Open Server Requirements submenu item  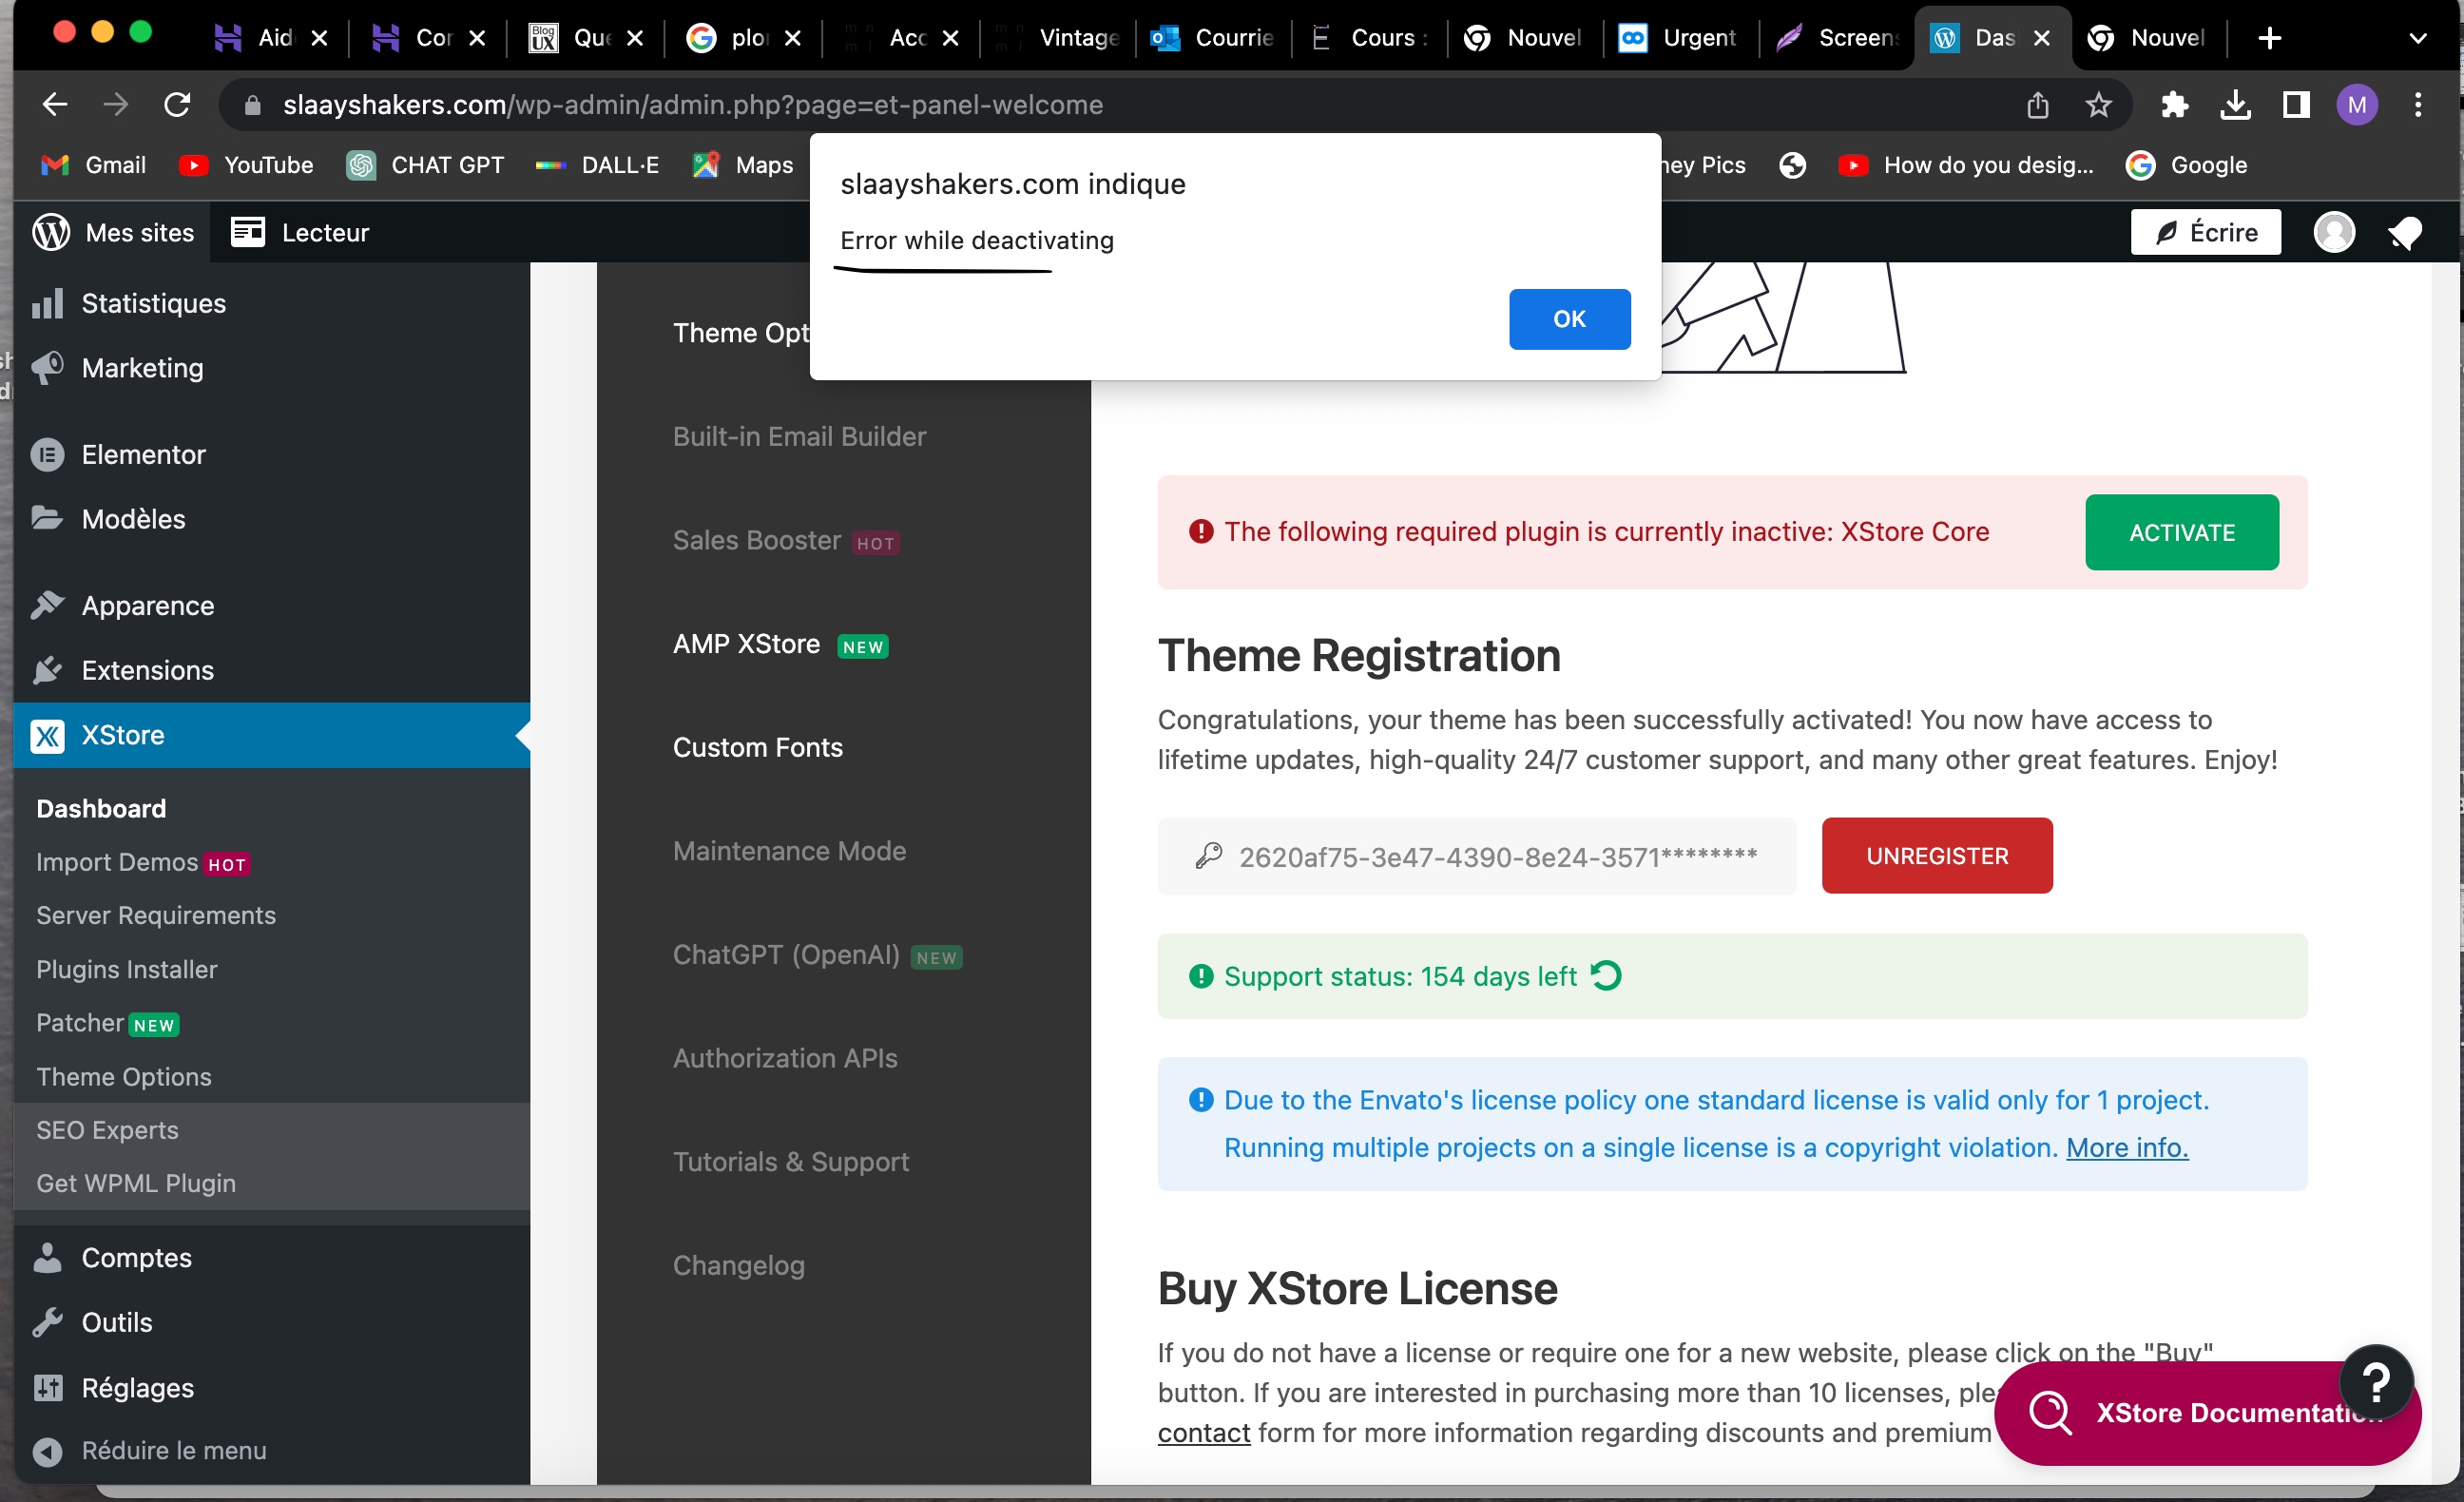(155, 915)
